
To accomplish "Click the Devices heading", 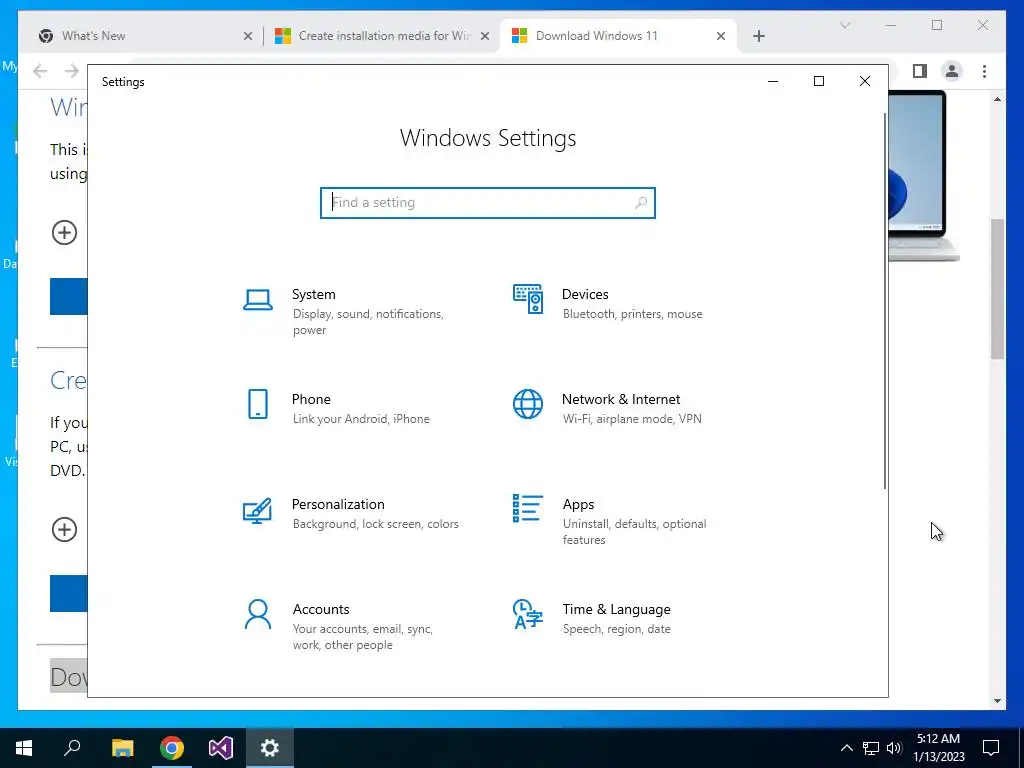I will pos(585,295).
